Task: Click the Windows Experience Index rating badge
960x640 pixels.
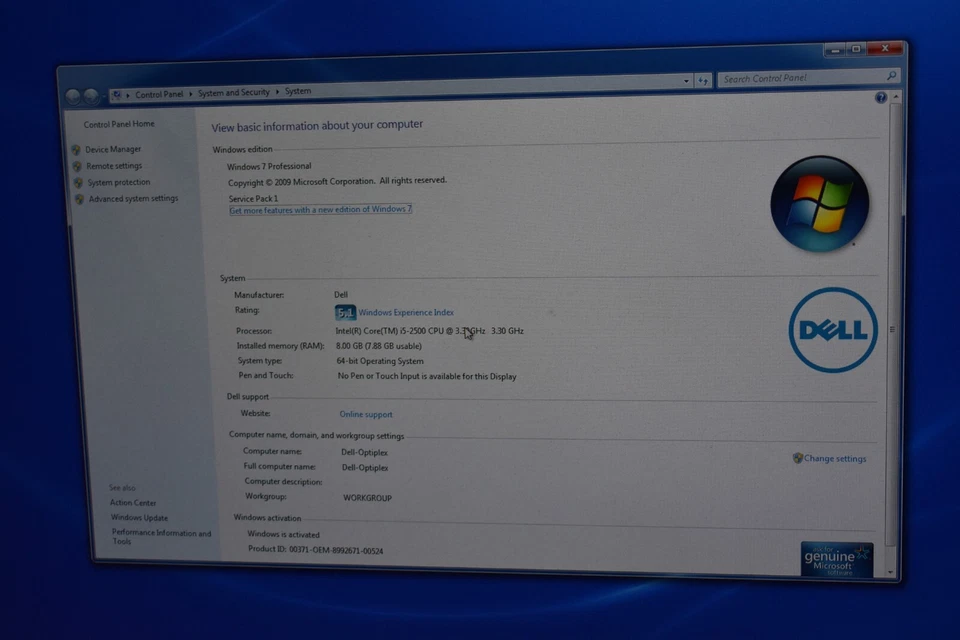Action: [345, 313]
